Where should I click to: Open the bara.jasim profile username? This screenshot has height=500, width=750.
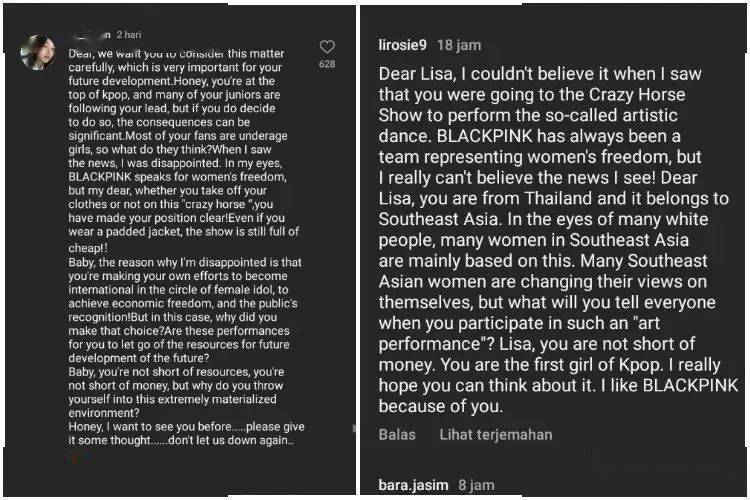point(413,485)
